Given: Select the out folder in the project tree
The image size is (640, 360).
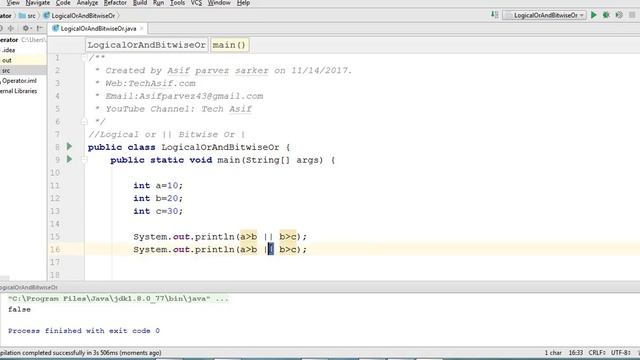Looking at the screenshot, I should click(x=7, y=60).
